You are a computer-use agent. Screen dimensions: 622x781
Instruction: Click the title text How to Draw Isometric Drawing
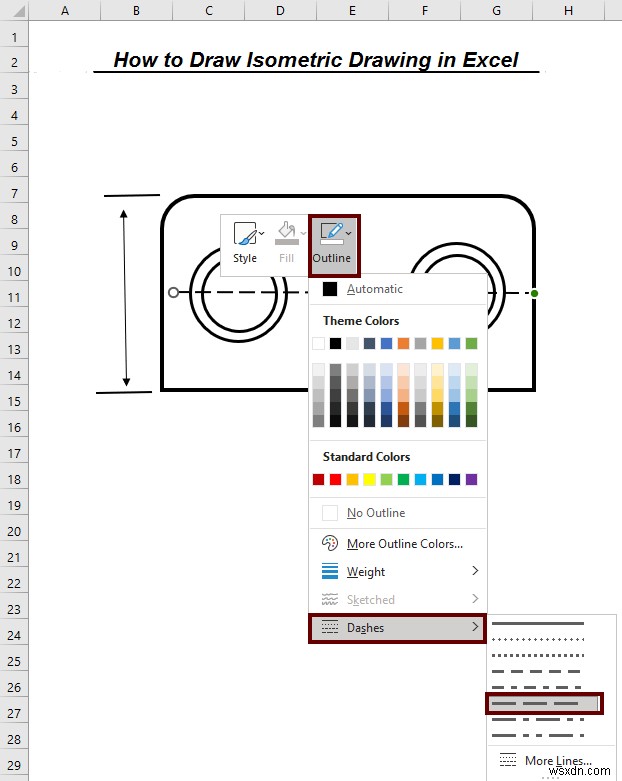(x=316, y=60)
